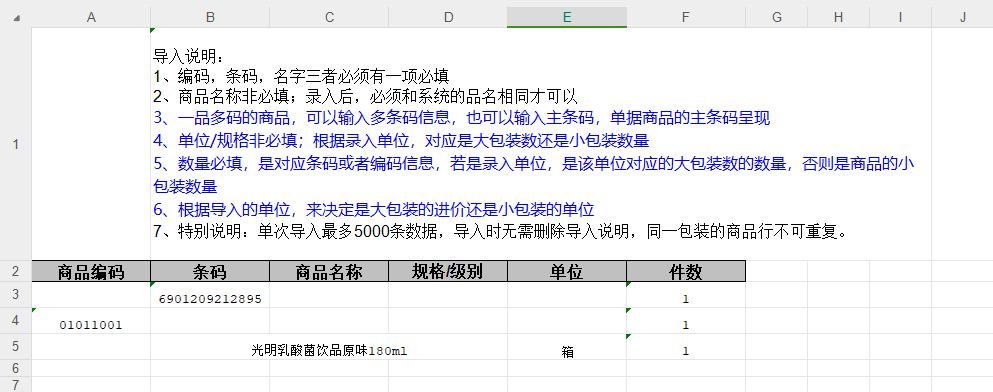Select column E header
993x392 pixels.
pyautogui.click(x=567, y=18)
